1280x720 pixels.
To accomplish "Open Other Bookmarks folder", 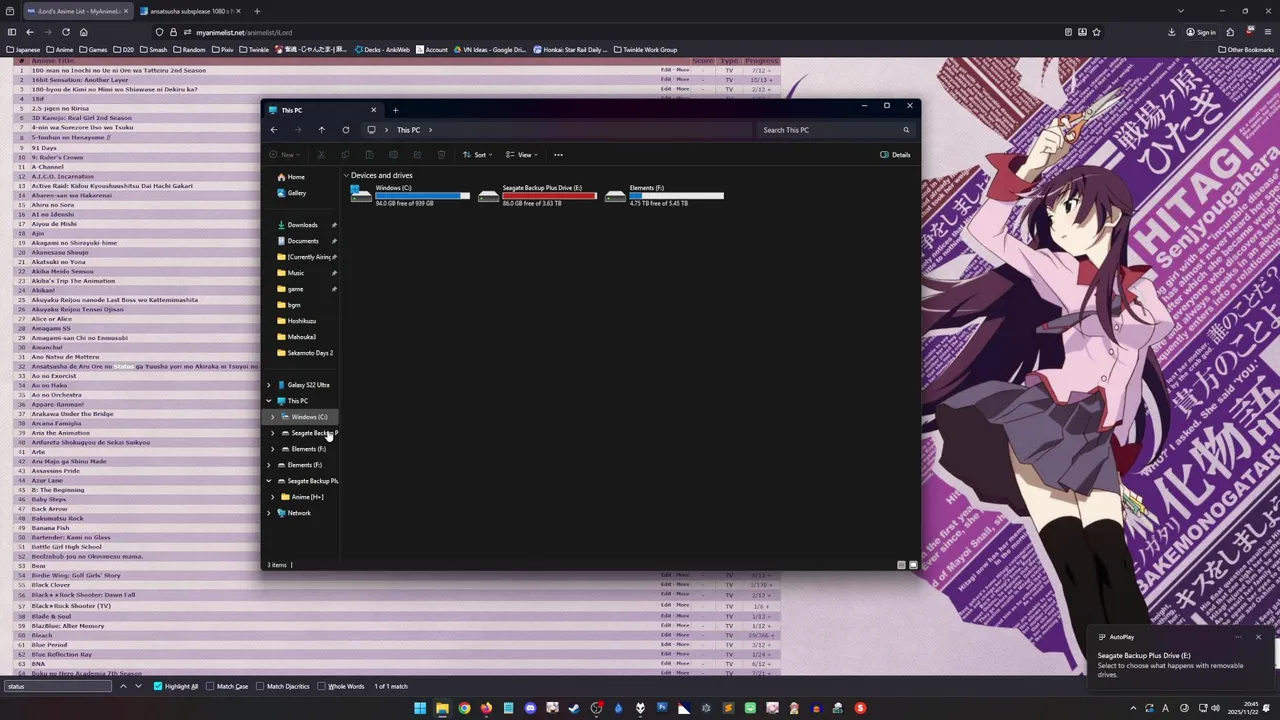I will coord(1245,49).
